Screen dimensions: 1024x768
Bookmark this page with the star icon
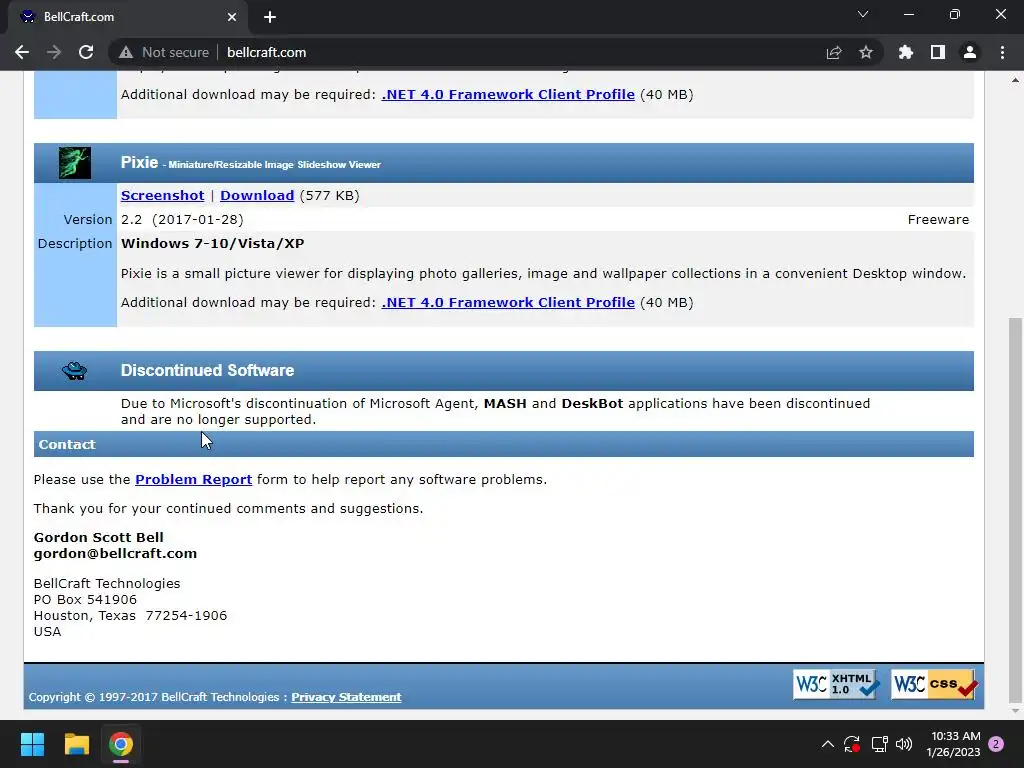[866, 52]
